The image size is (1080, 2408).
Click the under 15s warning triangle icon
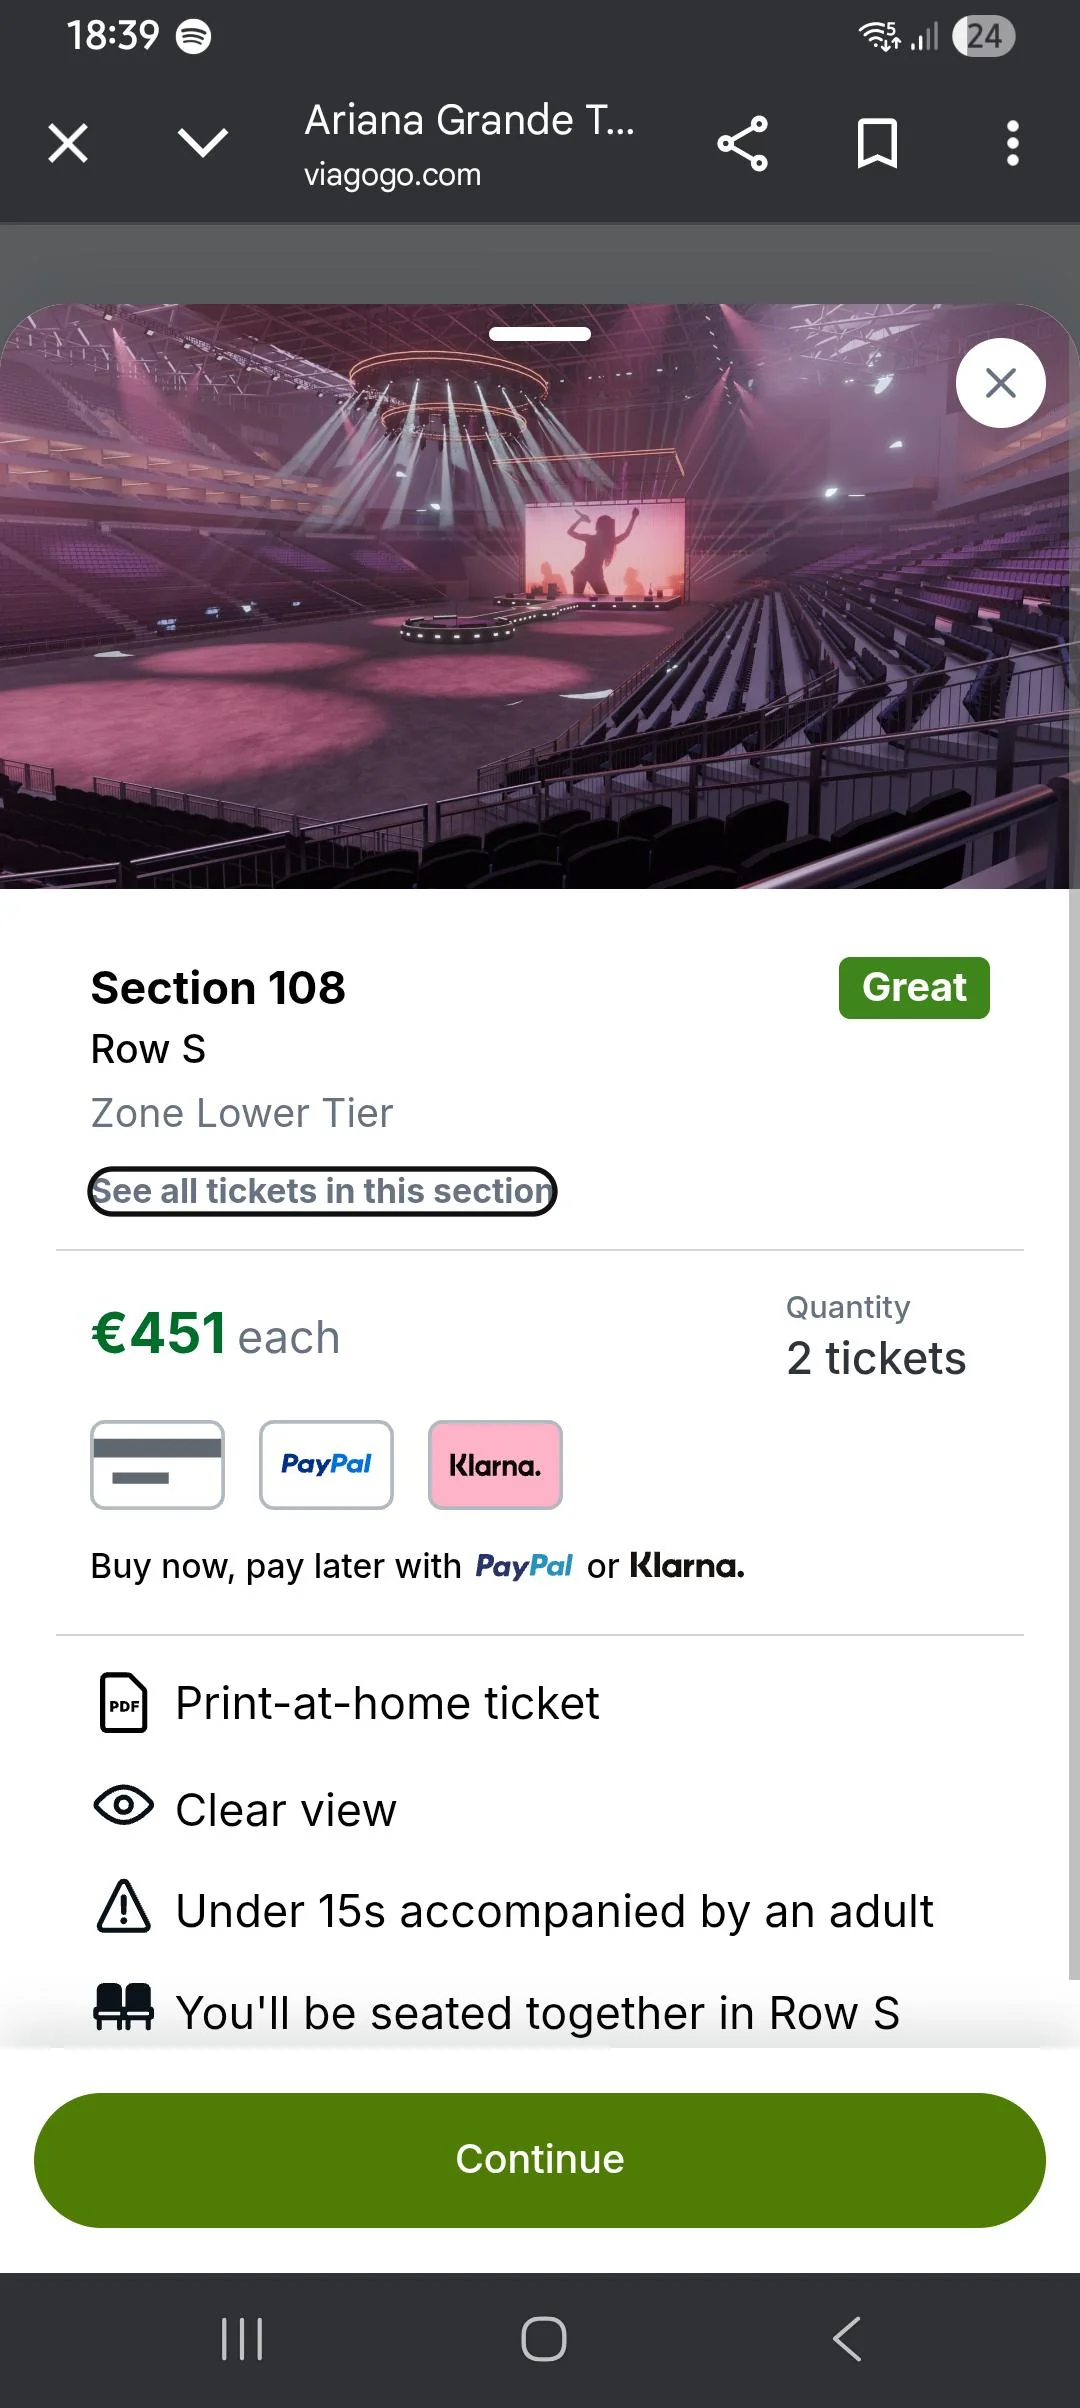coord(121,1908)
